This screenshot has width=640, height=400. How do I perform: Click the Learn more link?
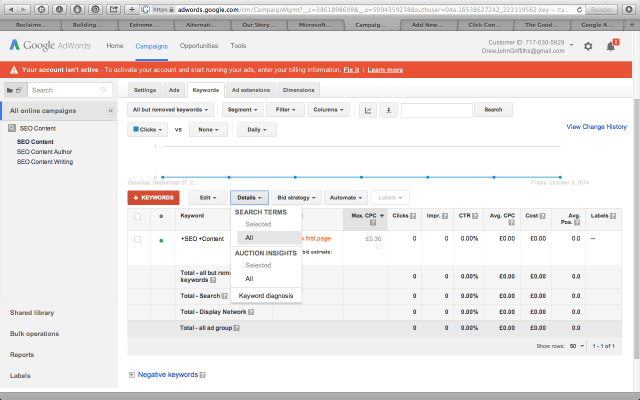click(385, 70)
